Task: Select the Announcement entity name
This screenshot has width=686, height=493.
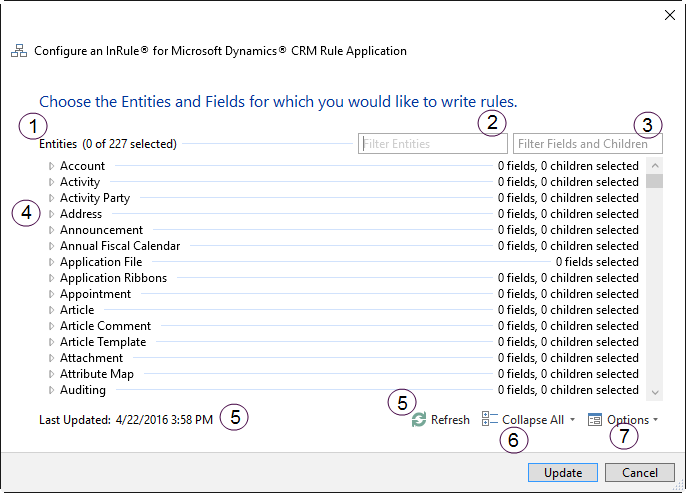Action: (x=102, y=230)
